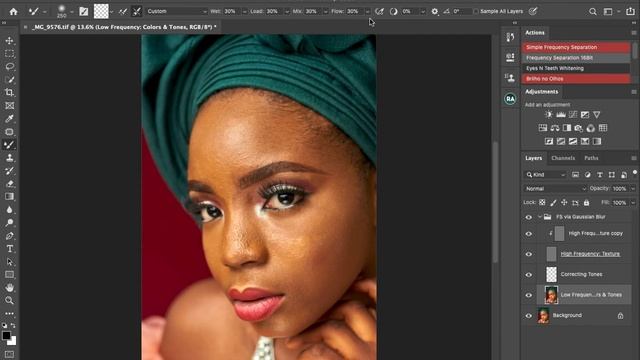640x360 pixels.
Task: Hide the FS via Gaussian Blur group
Action: (x=529, y=217)
